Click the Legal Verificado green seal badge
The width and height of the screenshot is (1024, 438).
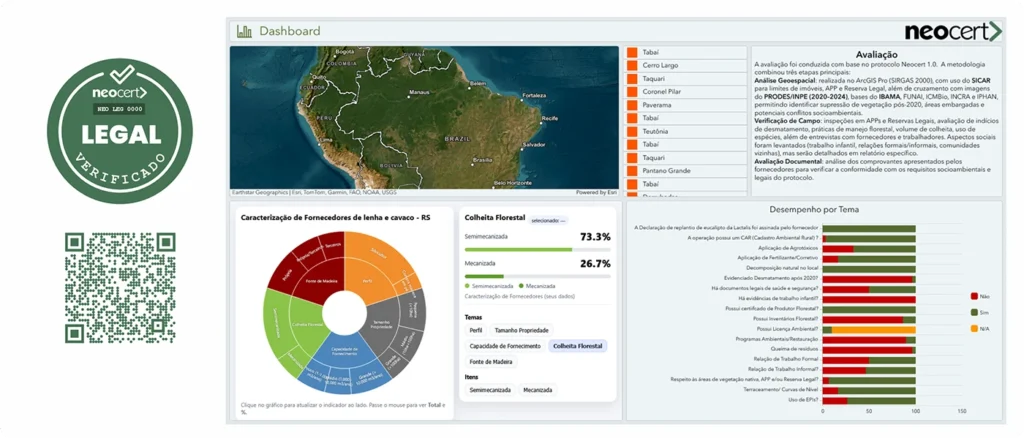pos(120,130)
